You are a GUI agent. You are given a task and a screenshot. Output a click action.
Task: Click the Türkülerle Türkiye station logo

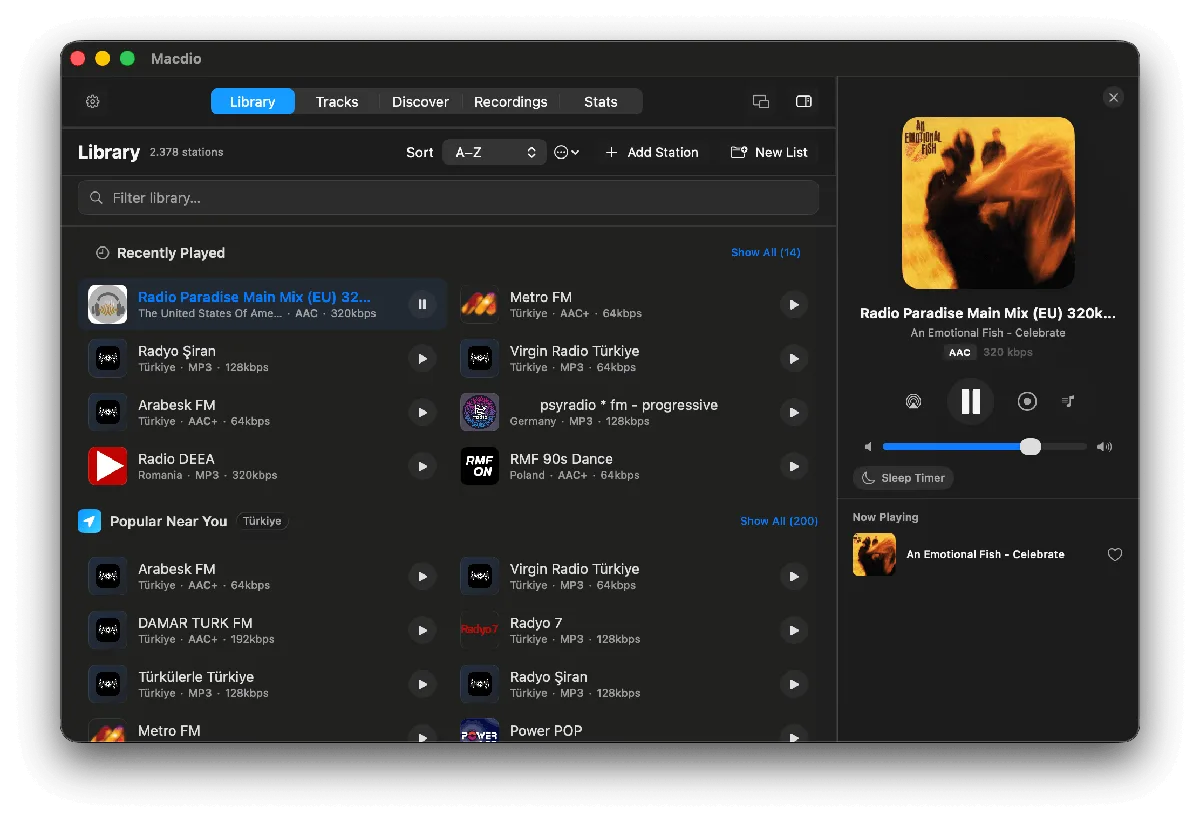tap(108, 684)
